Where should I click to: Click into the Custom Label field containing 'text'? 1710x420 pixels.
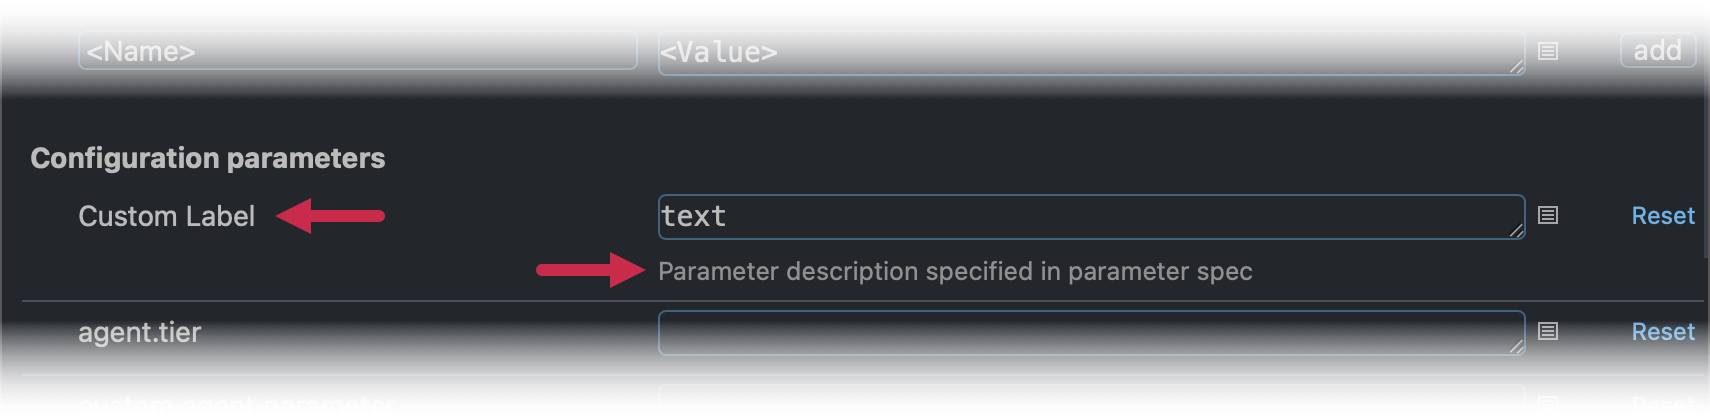[x=1091, y=217]
